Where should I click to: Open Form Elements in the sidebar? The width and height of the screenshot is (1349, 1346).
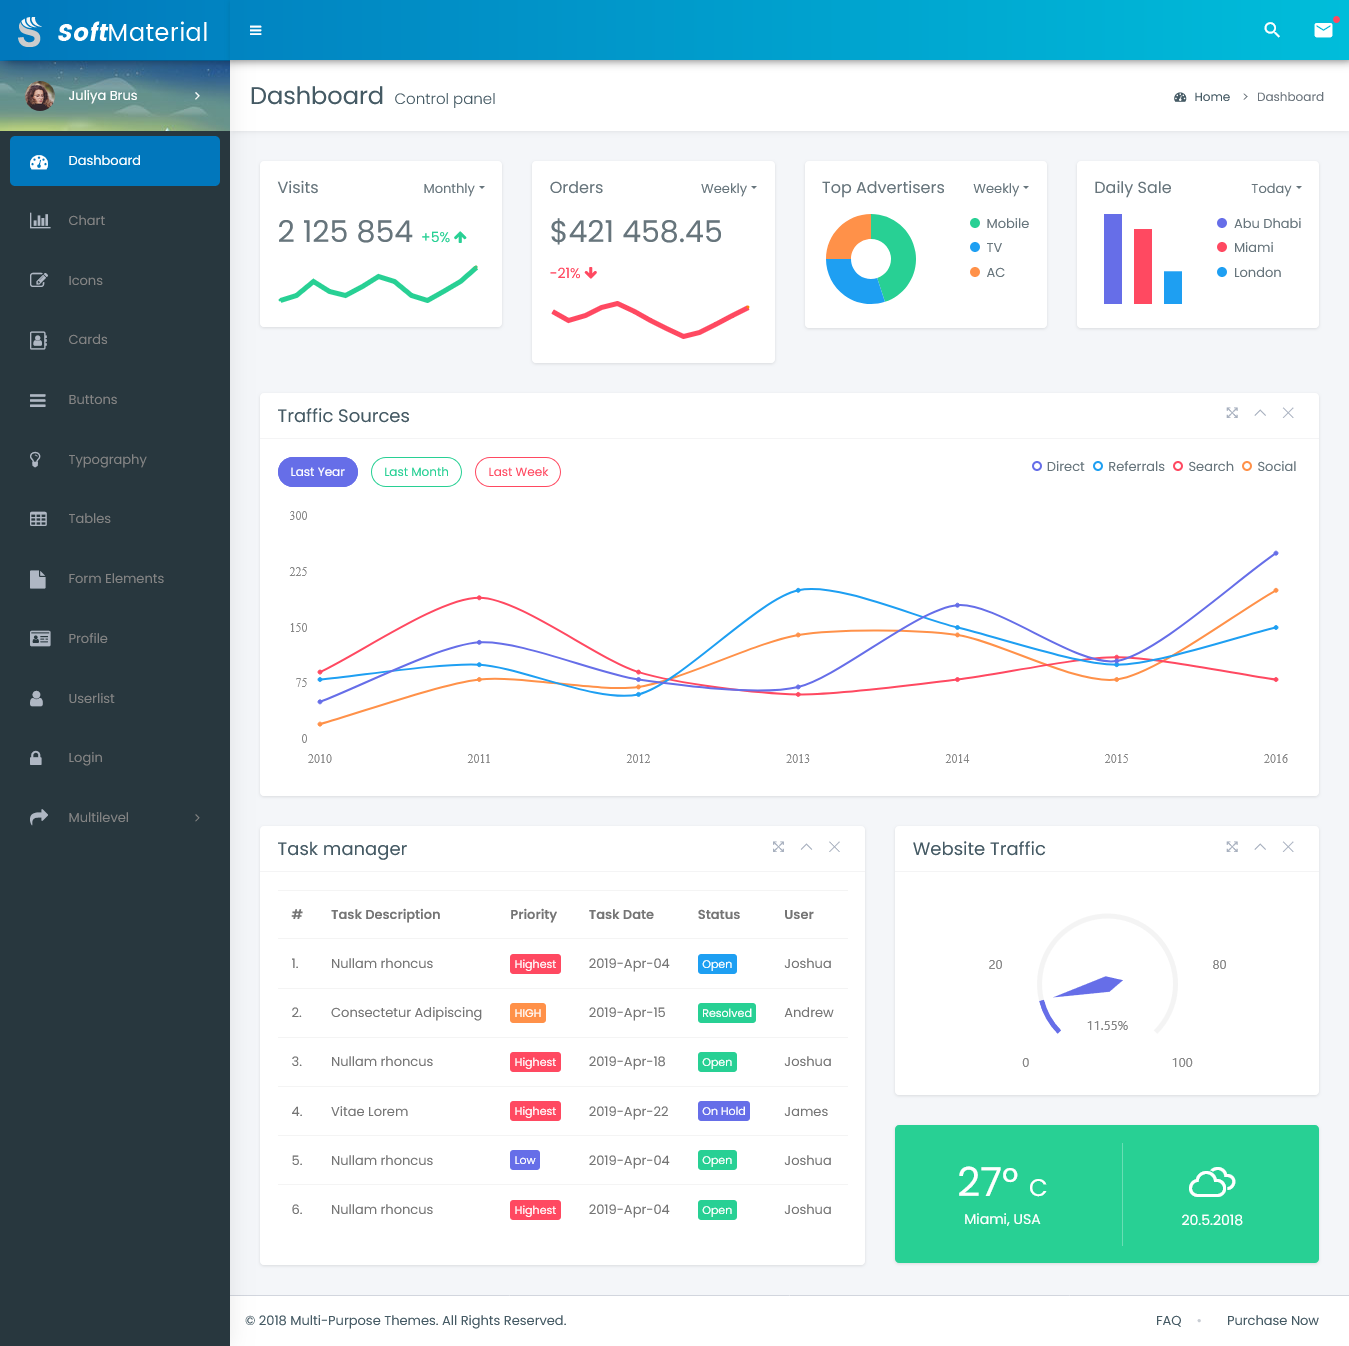click(x=115, y=579)
